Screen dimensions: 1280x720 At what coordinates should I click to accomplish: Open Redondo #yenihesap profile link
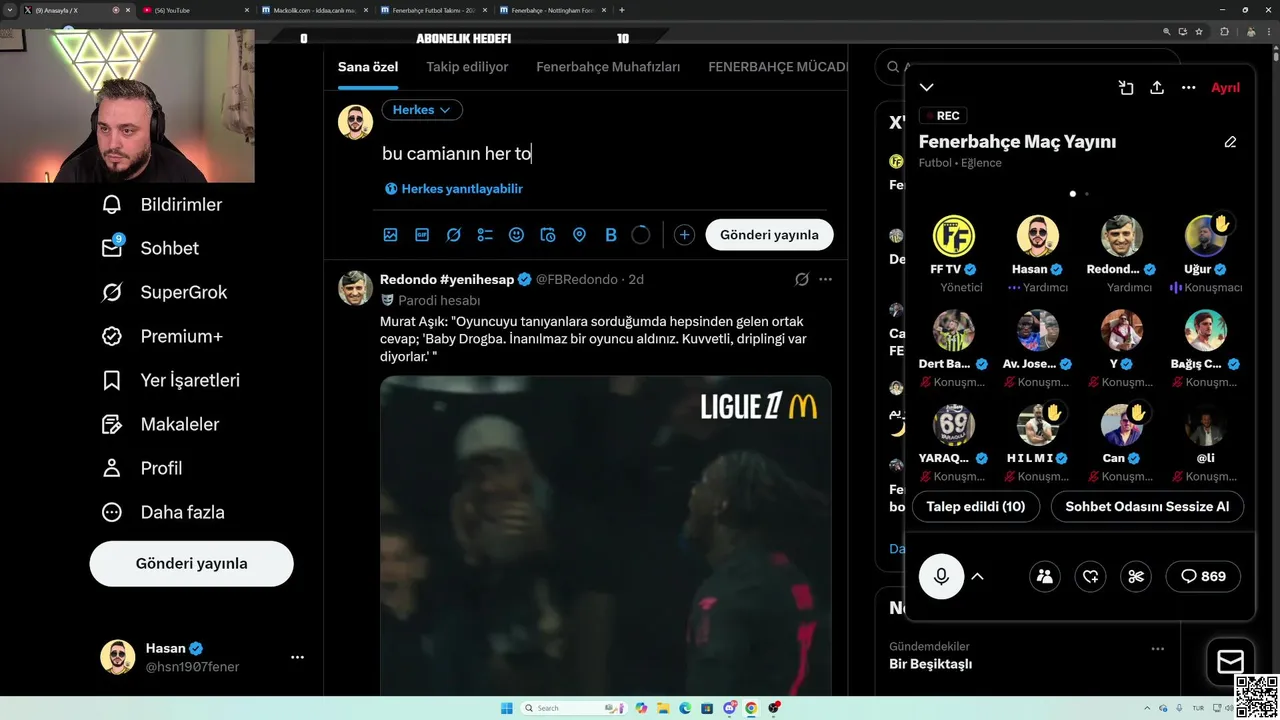point(448,279)
